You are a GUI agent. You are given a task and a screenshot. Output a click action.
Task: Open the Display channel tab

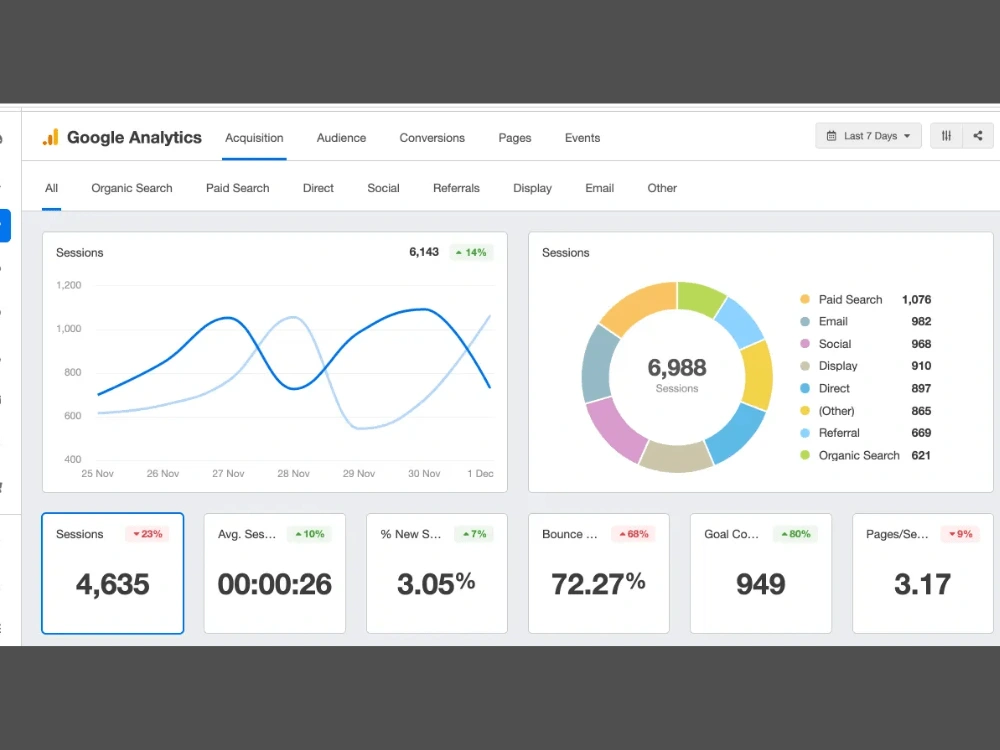click(x=533, y=188)
